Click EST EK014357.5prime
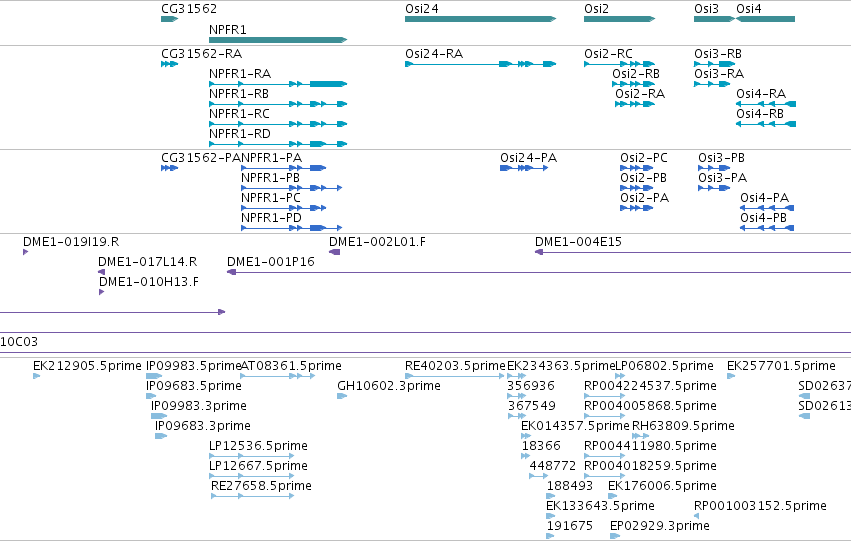Image resolution: width=851 pixels, height=541 pixels. tap(526, 436)
